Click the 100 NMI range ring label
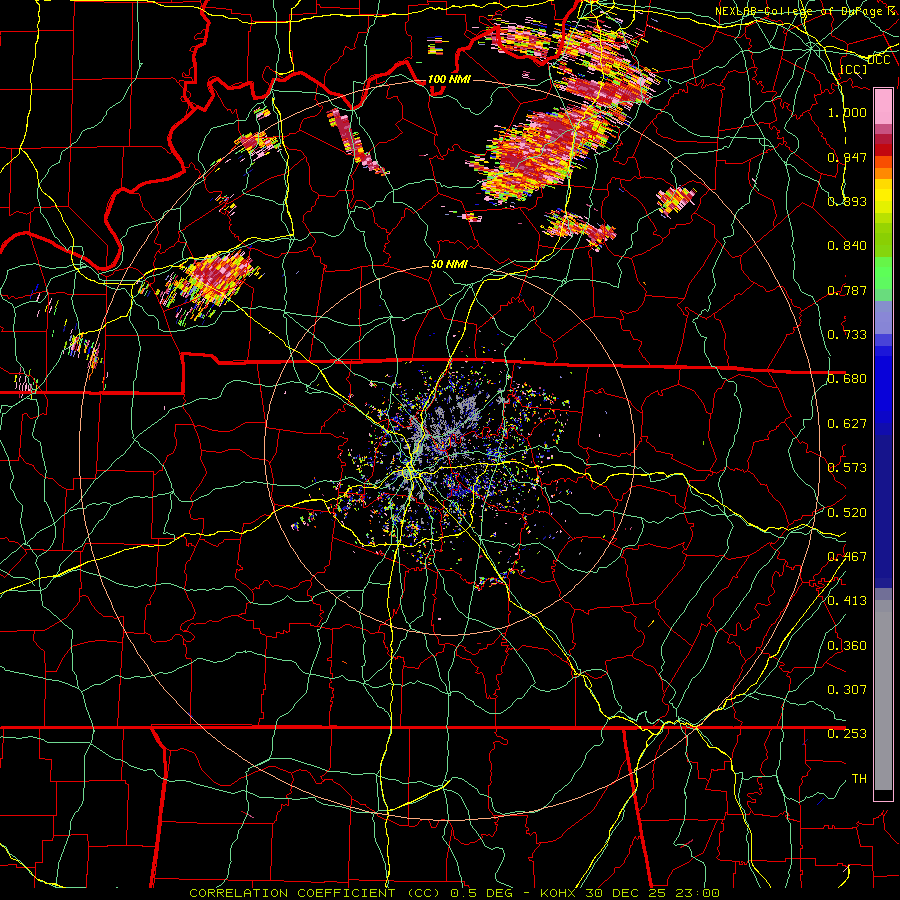The height and width of the screenshot is (900, 900). point(449,79)
